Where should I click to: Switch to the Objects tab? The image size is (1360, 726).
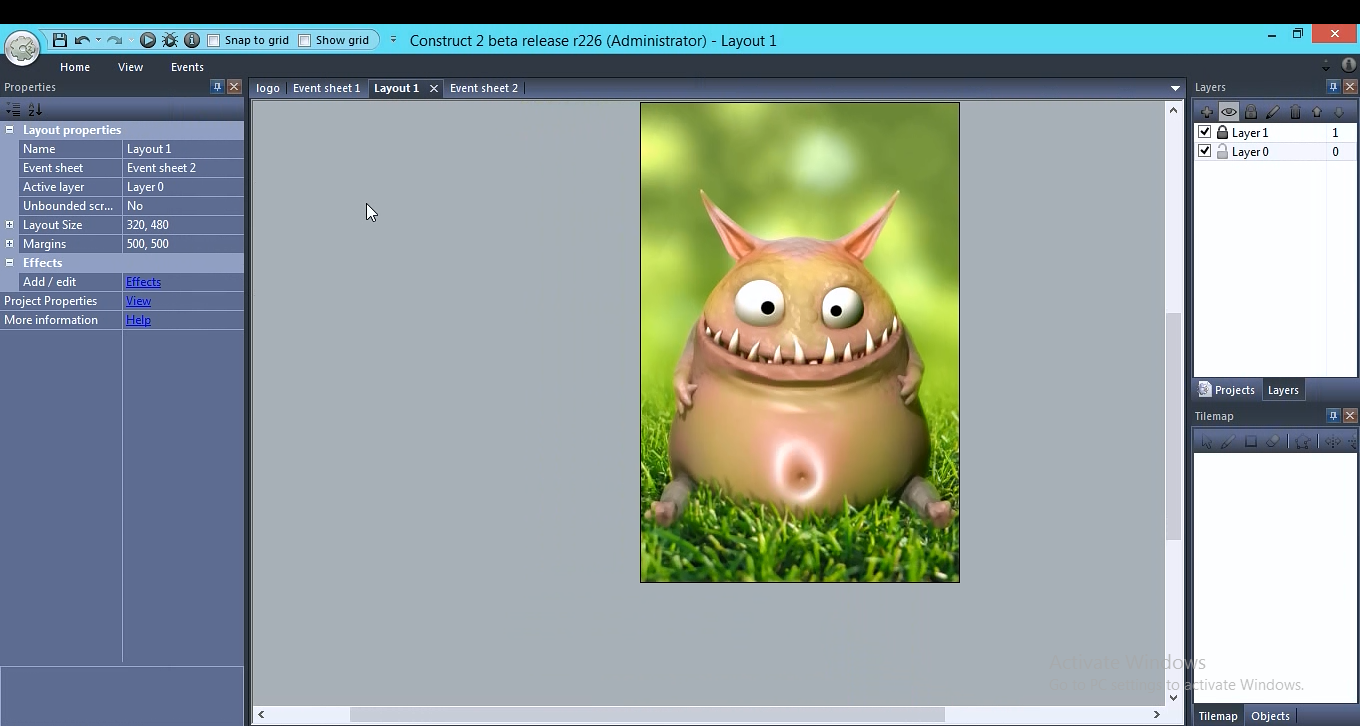[x=1270, y=716]
